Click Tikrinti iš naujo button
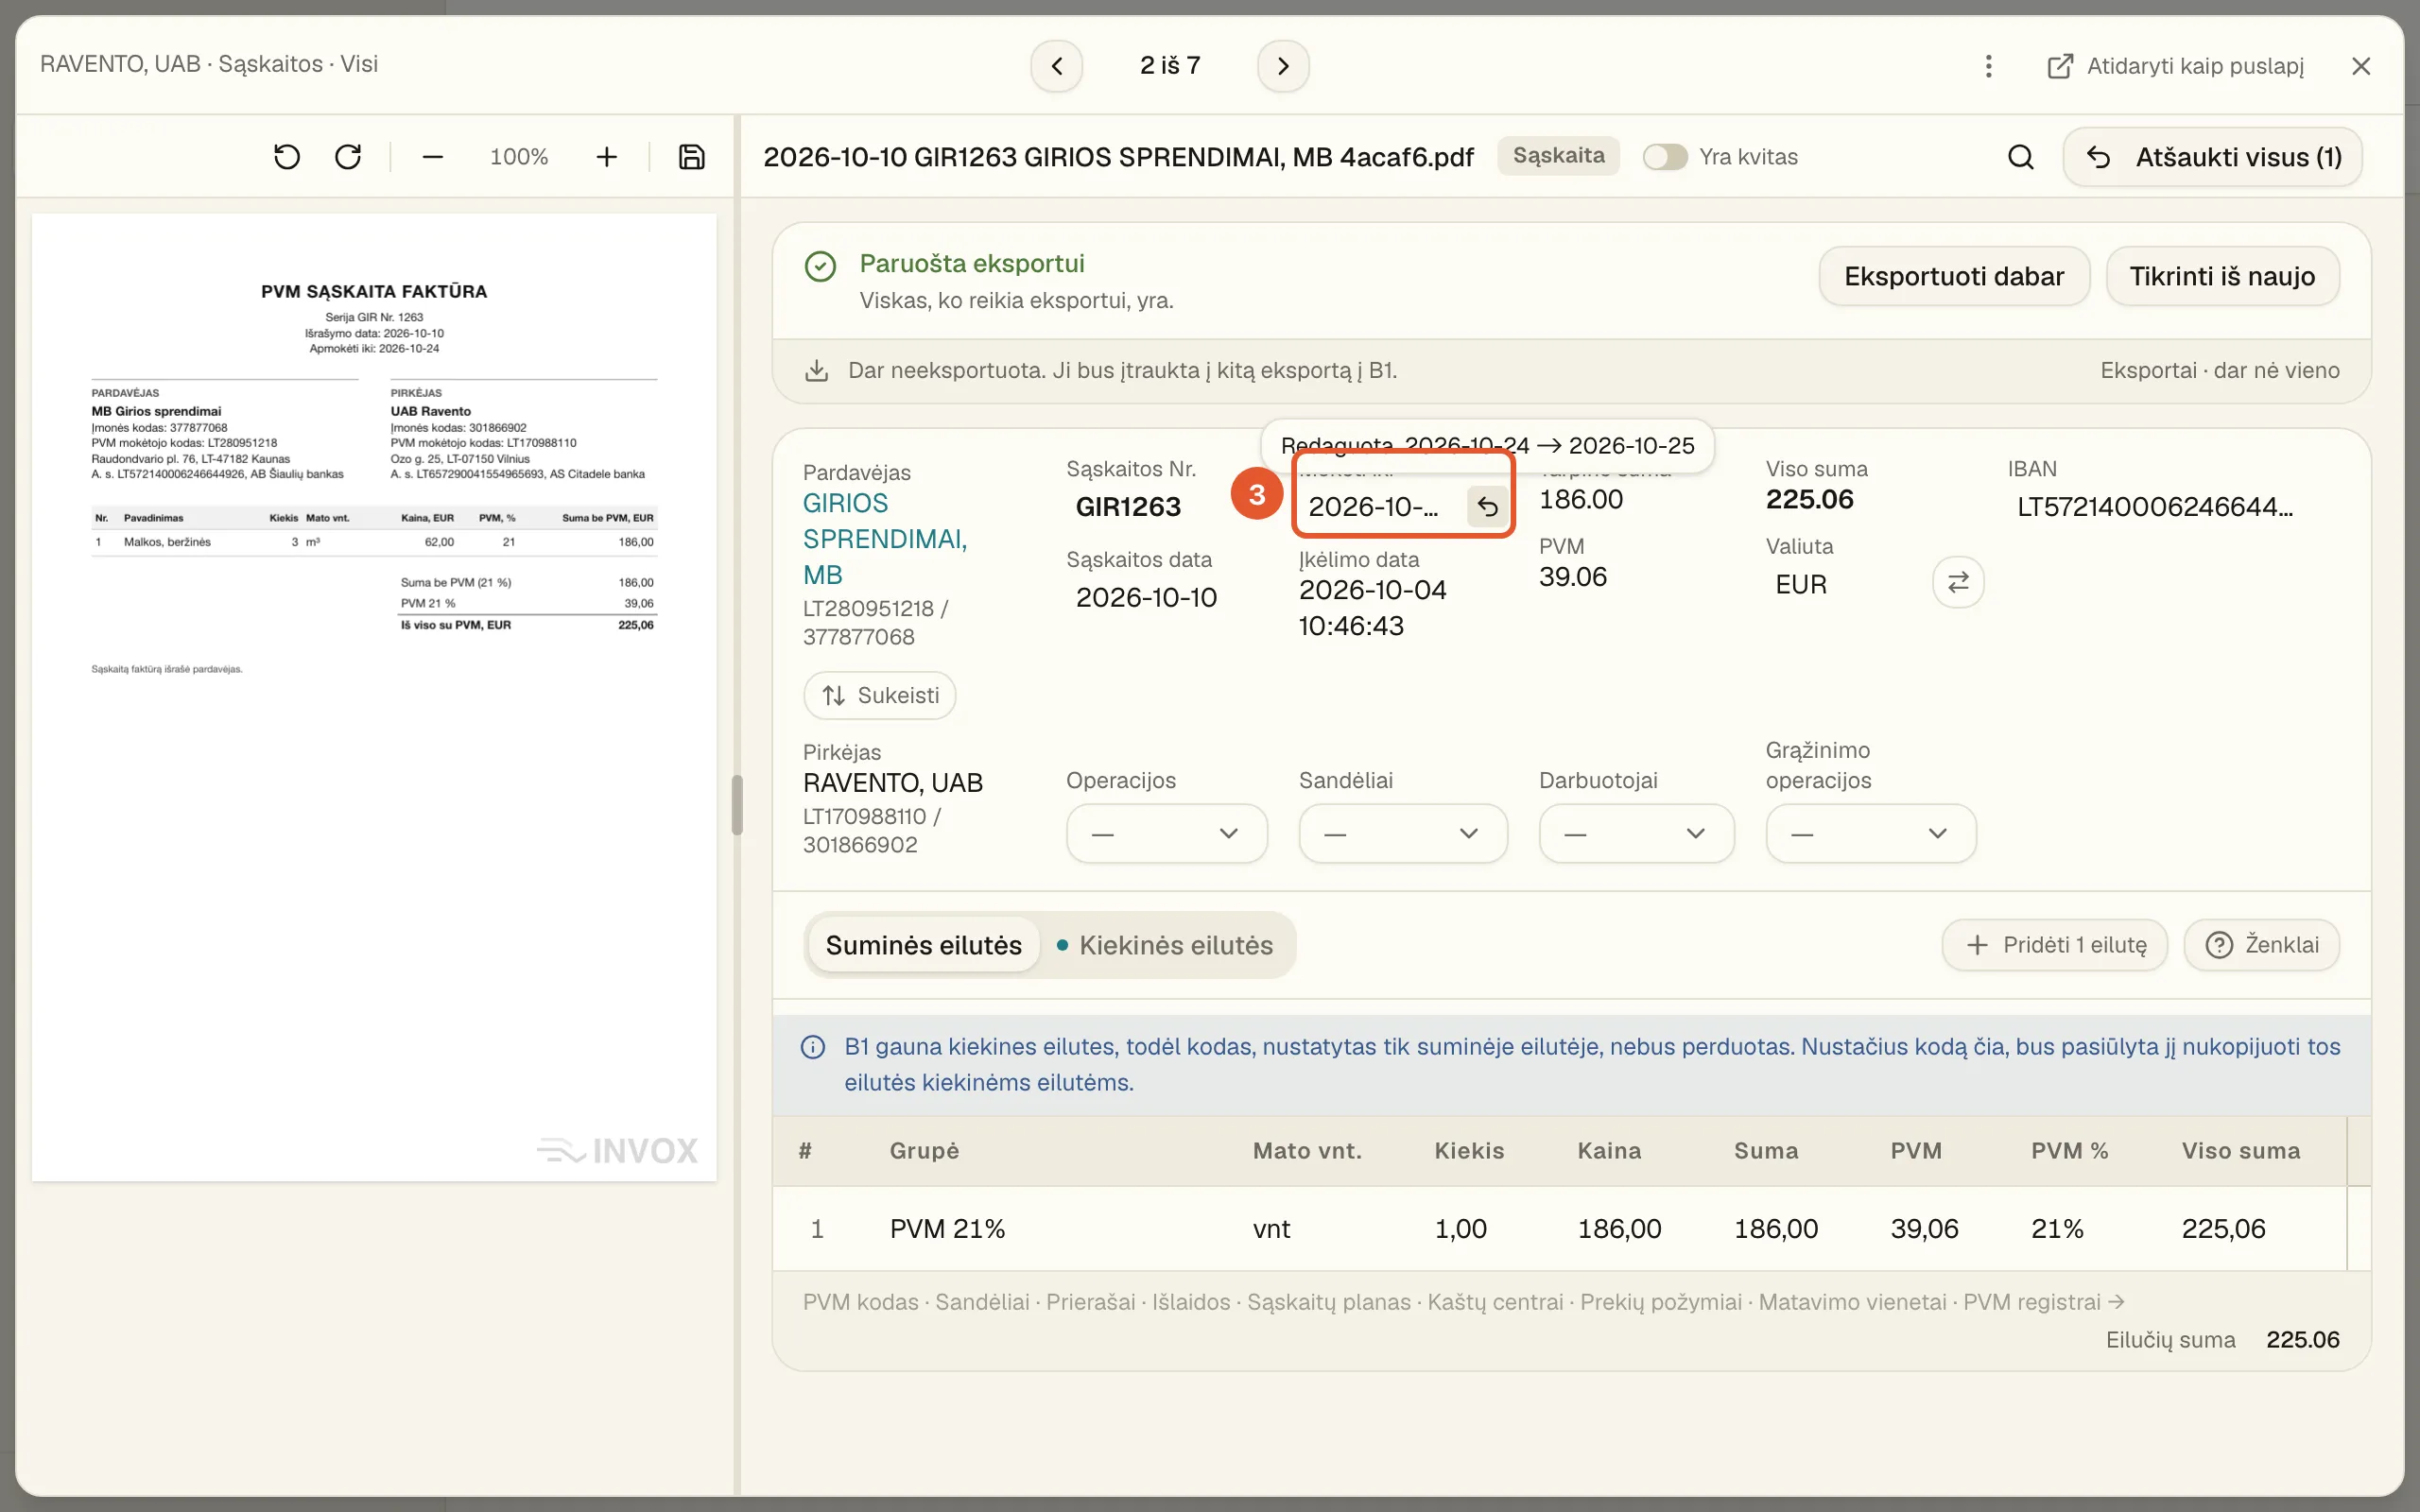The width and height of the screenshot is (2420, 1512). [2222, 276]
